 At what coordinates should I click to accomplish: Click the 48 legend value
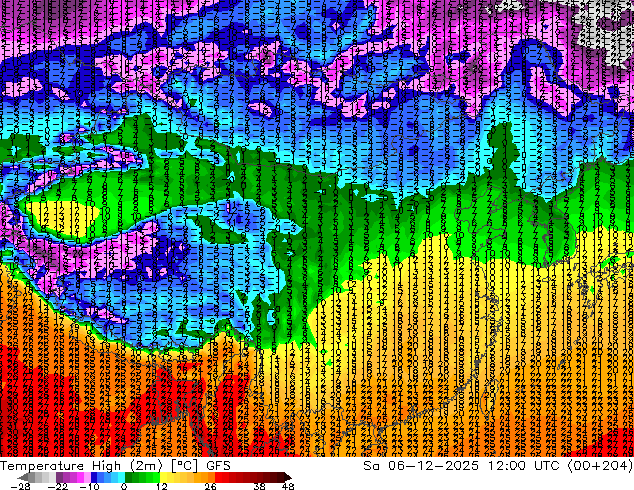point(288,486)
